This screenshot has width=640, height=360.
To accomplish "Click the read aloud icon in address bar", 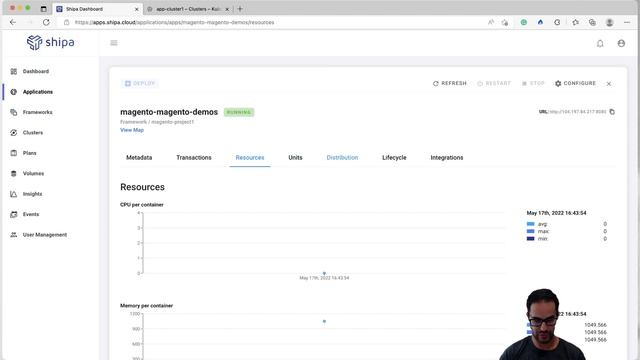I will coord(491,22).
